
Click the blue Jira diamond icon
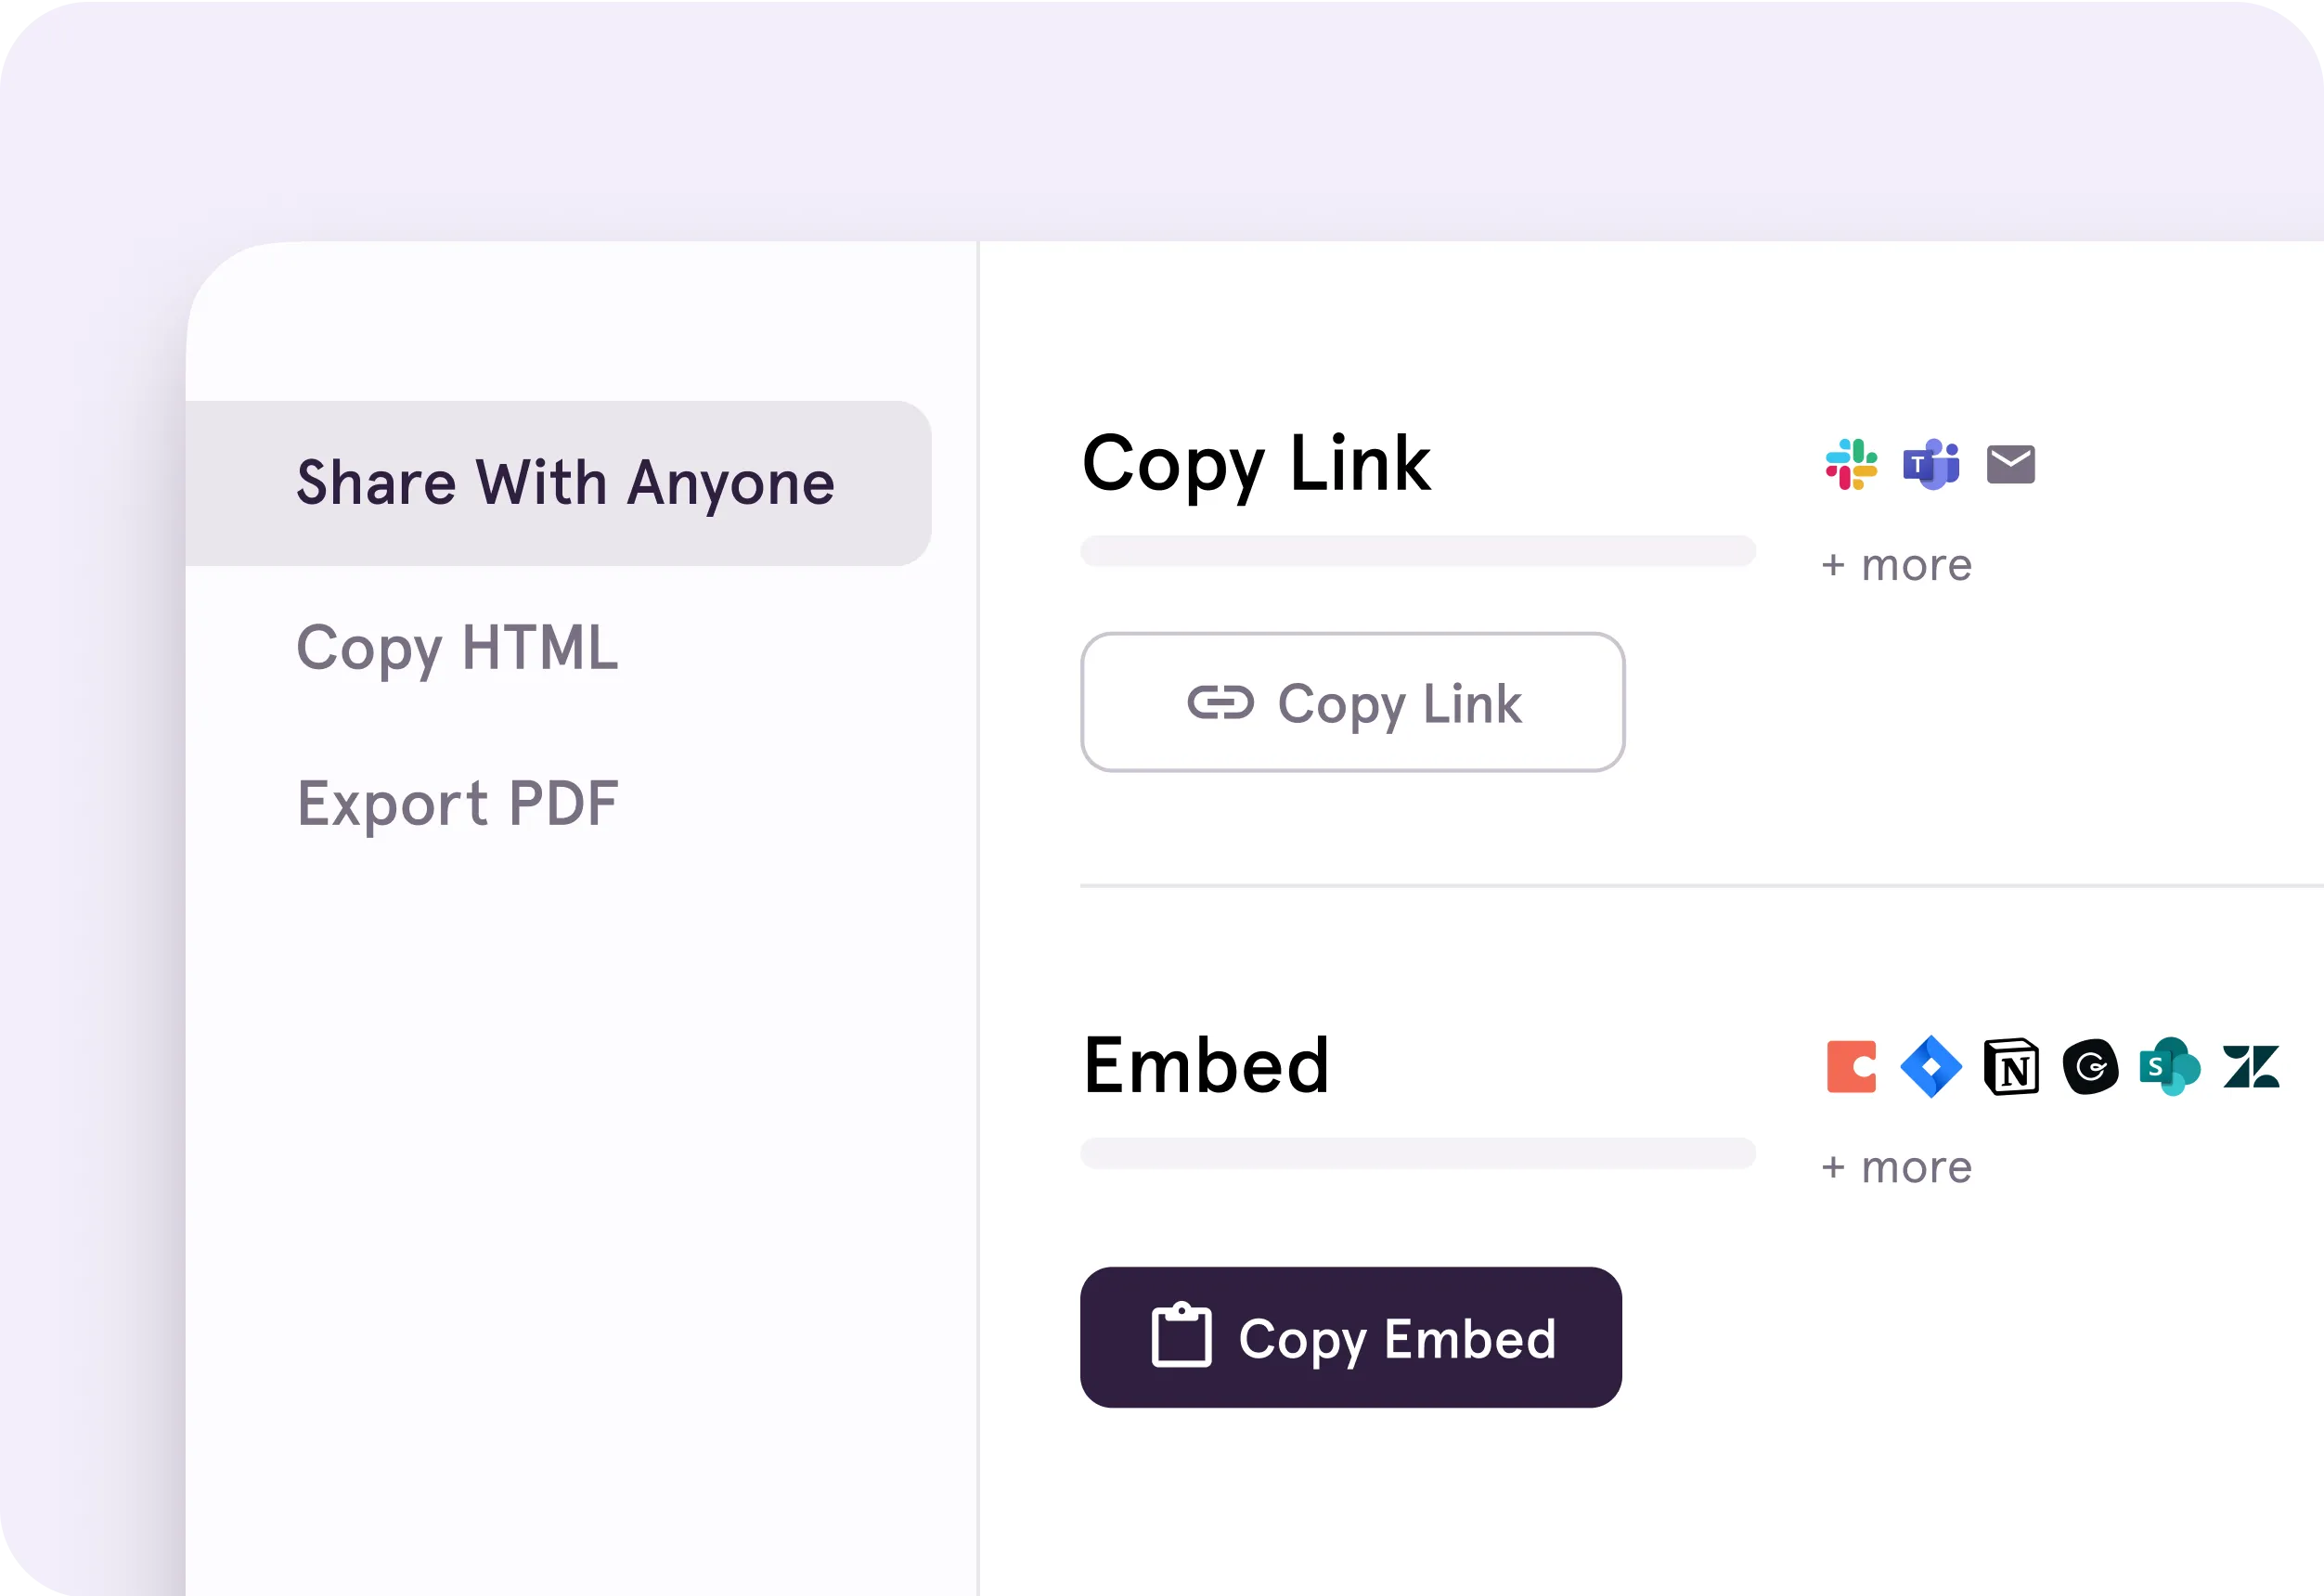(1930, 1067)
